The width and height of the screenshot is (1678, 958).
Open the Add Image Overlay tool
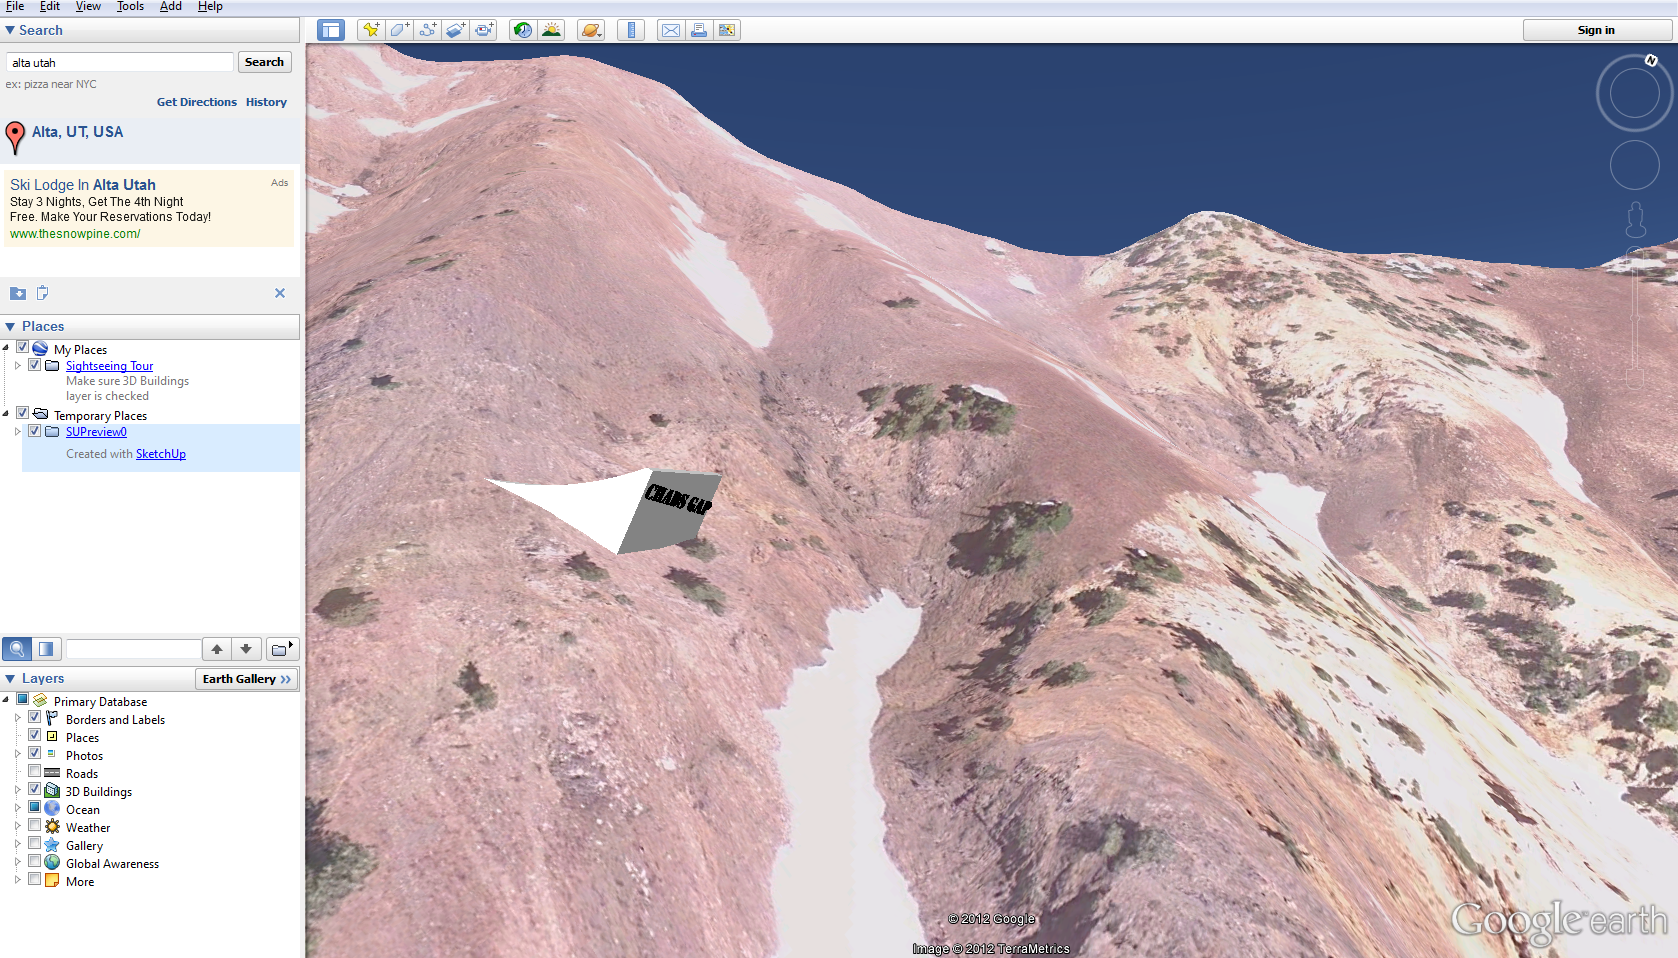455,30
